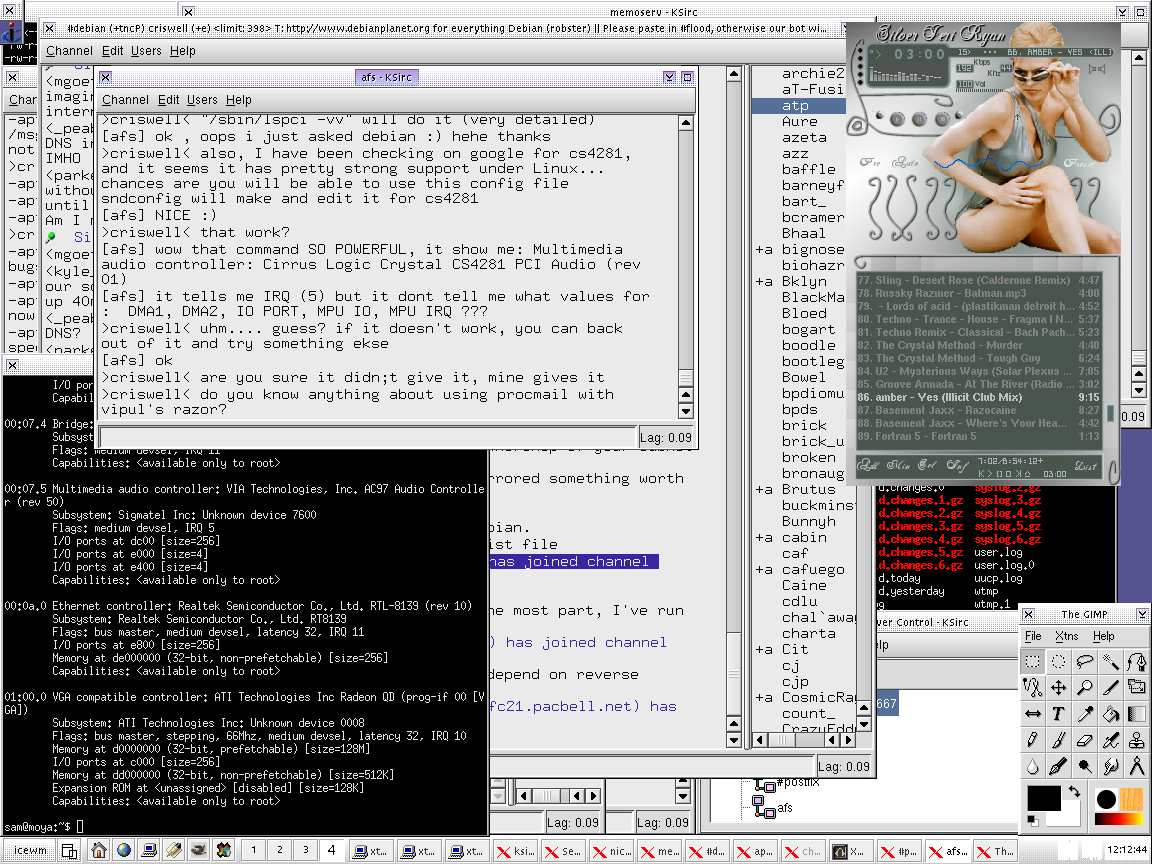The width and height of the screenshot is (1152, 864).
Task: Pick the Ink pen tool in GIMP
Action: [x=1058, y=766]
